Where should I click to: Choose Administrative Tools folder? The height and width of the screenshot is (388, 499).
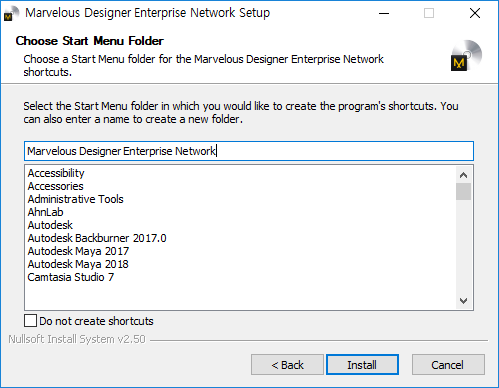click(75, 199)
